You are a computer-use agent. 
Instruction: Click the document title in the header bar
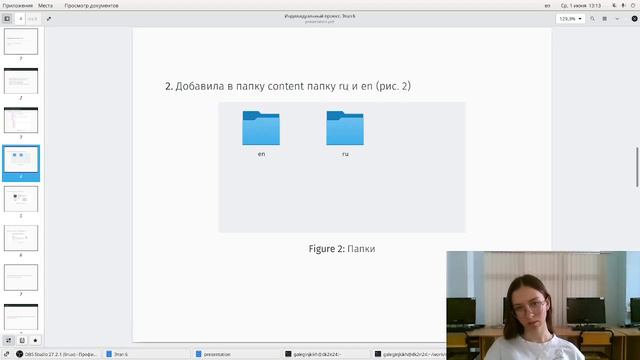point(320,16)
